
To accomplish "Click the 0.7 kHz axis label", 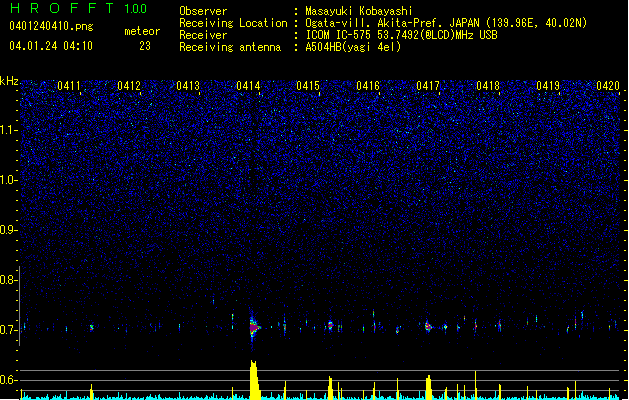I will click(x=8, y=330).
